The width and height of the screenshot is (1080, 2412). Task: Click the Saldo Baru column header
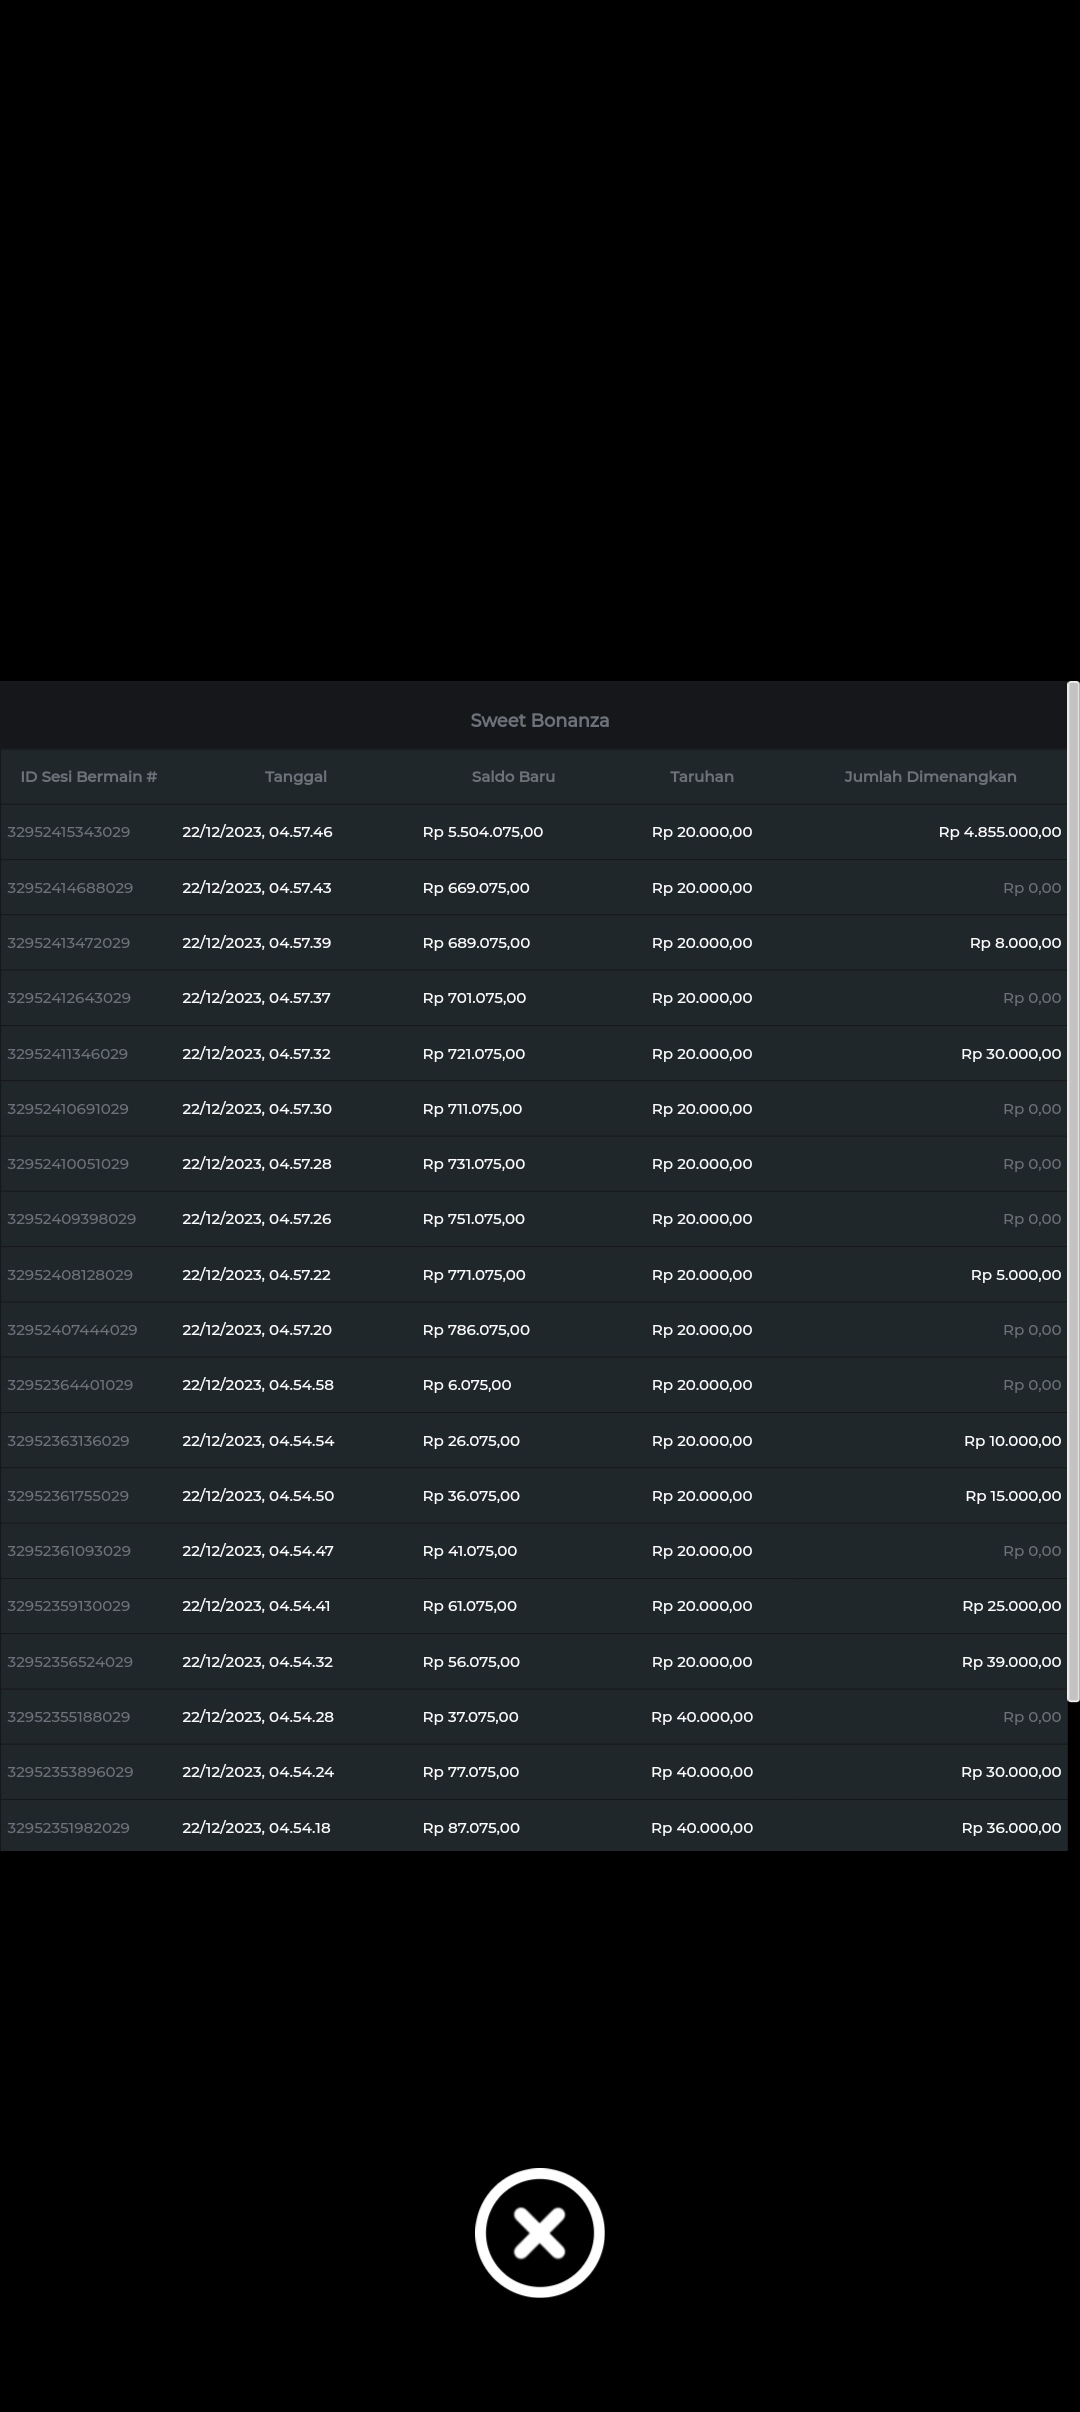[x=513, y=776]
